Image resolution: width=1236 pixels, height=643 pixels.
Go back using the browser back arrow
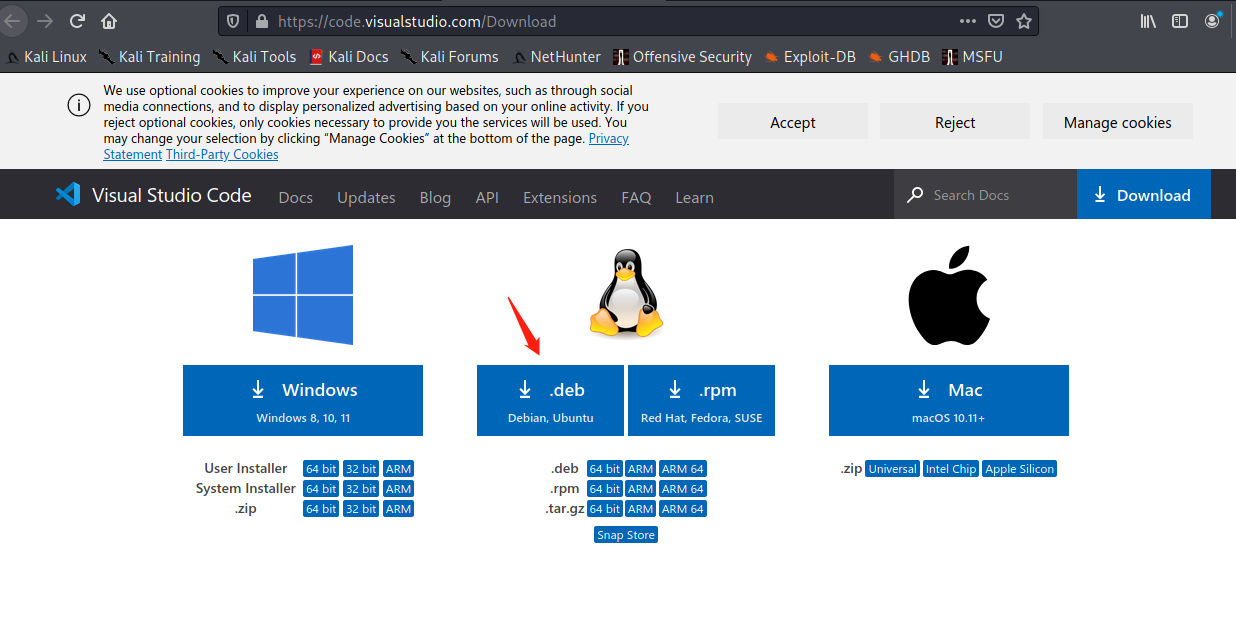13,21
